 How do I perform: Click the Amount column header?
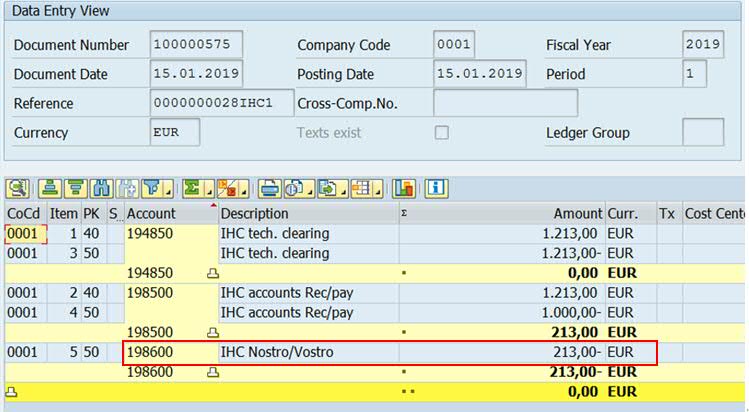tap(578, 213)
